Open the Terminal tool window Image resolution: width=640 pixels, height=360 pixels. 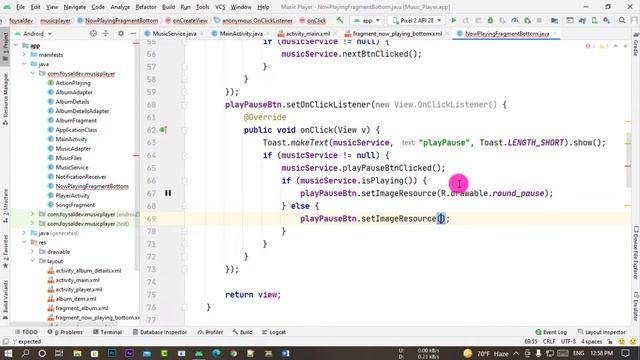107,332
